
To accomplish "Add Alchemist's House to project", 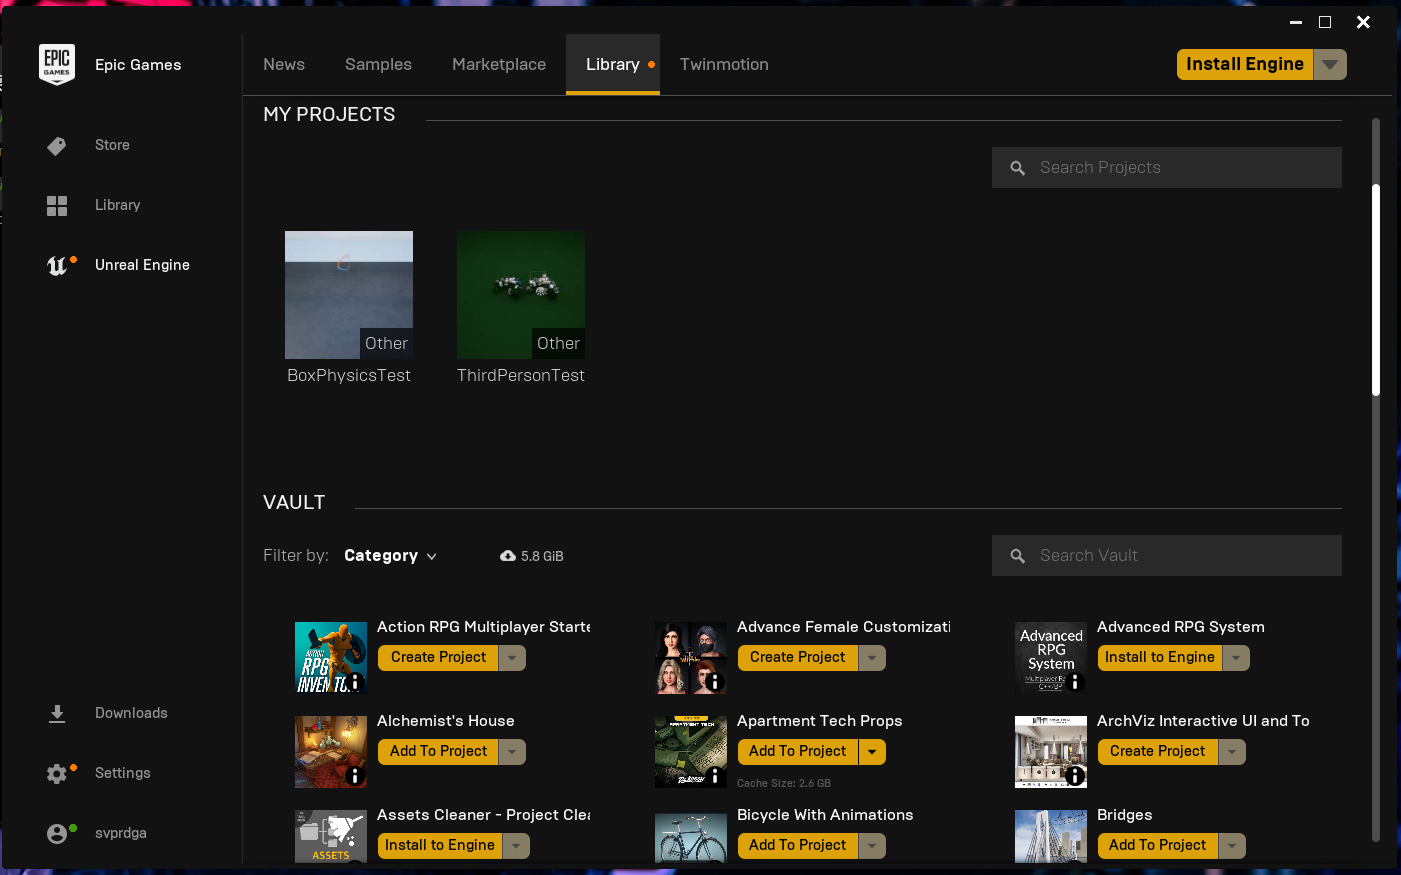I will (x=438, y=752).
